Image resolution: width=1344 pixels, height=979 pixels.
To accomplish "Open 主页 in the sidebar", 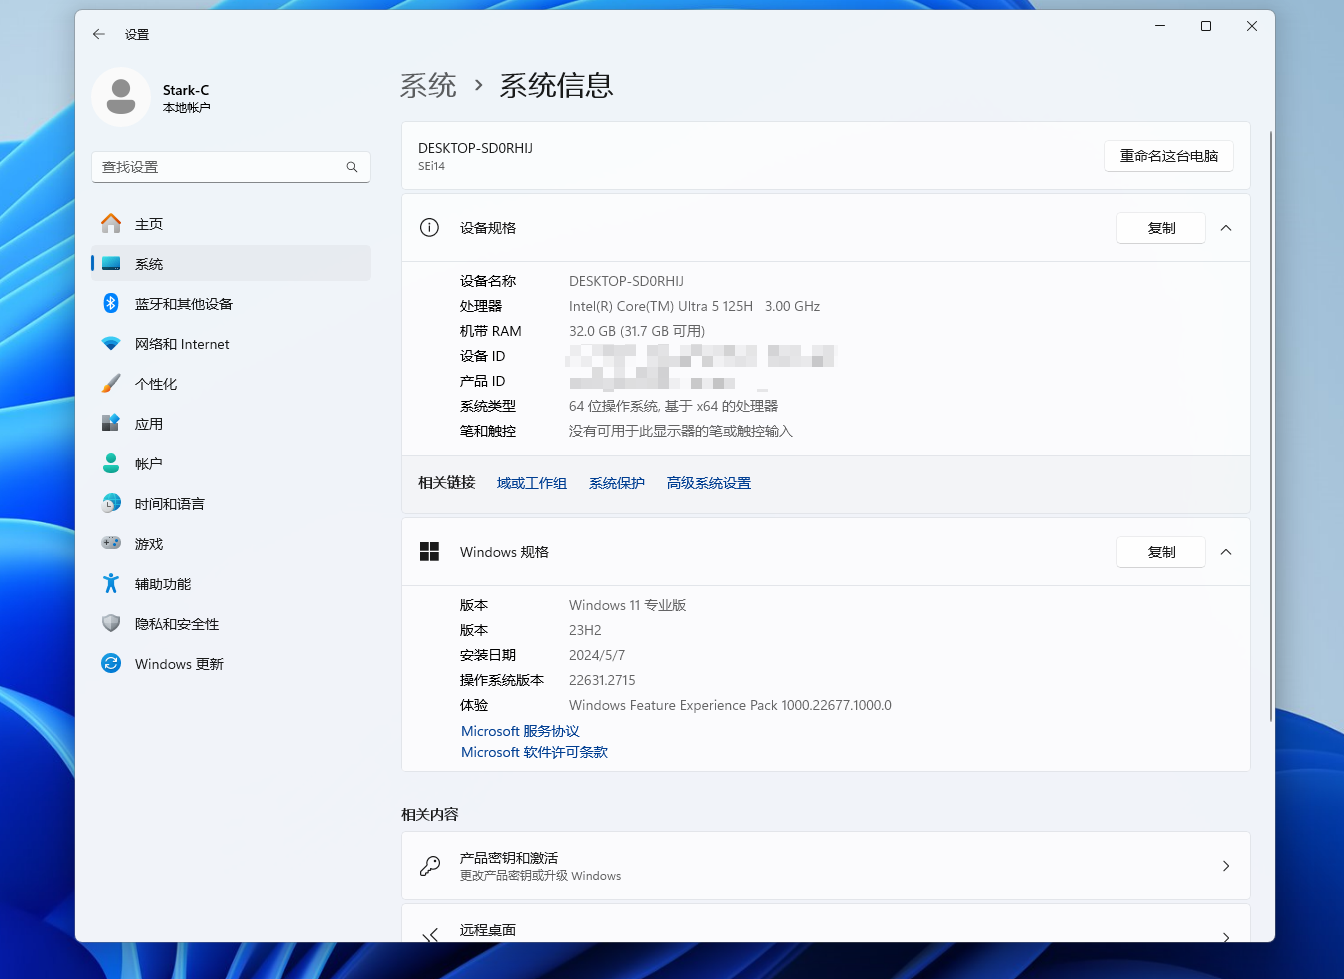I will tap(231, 224).
